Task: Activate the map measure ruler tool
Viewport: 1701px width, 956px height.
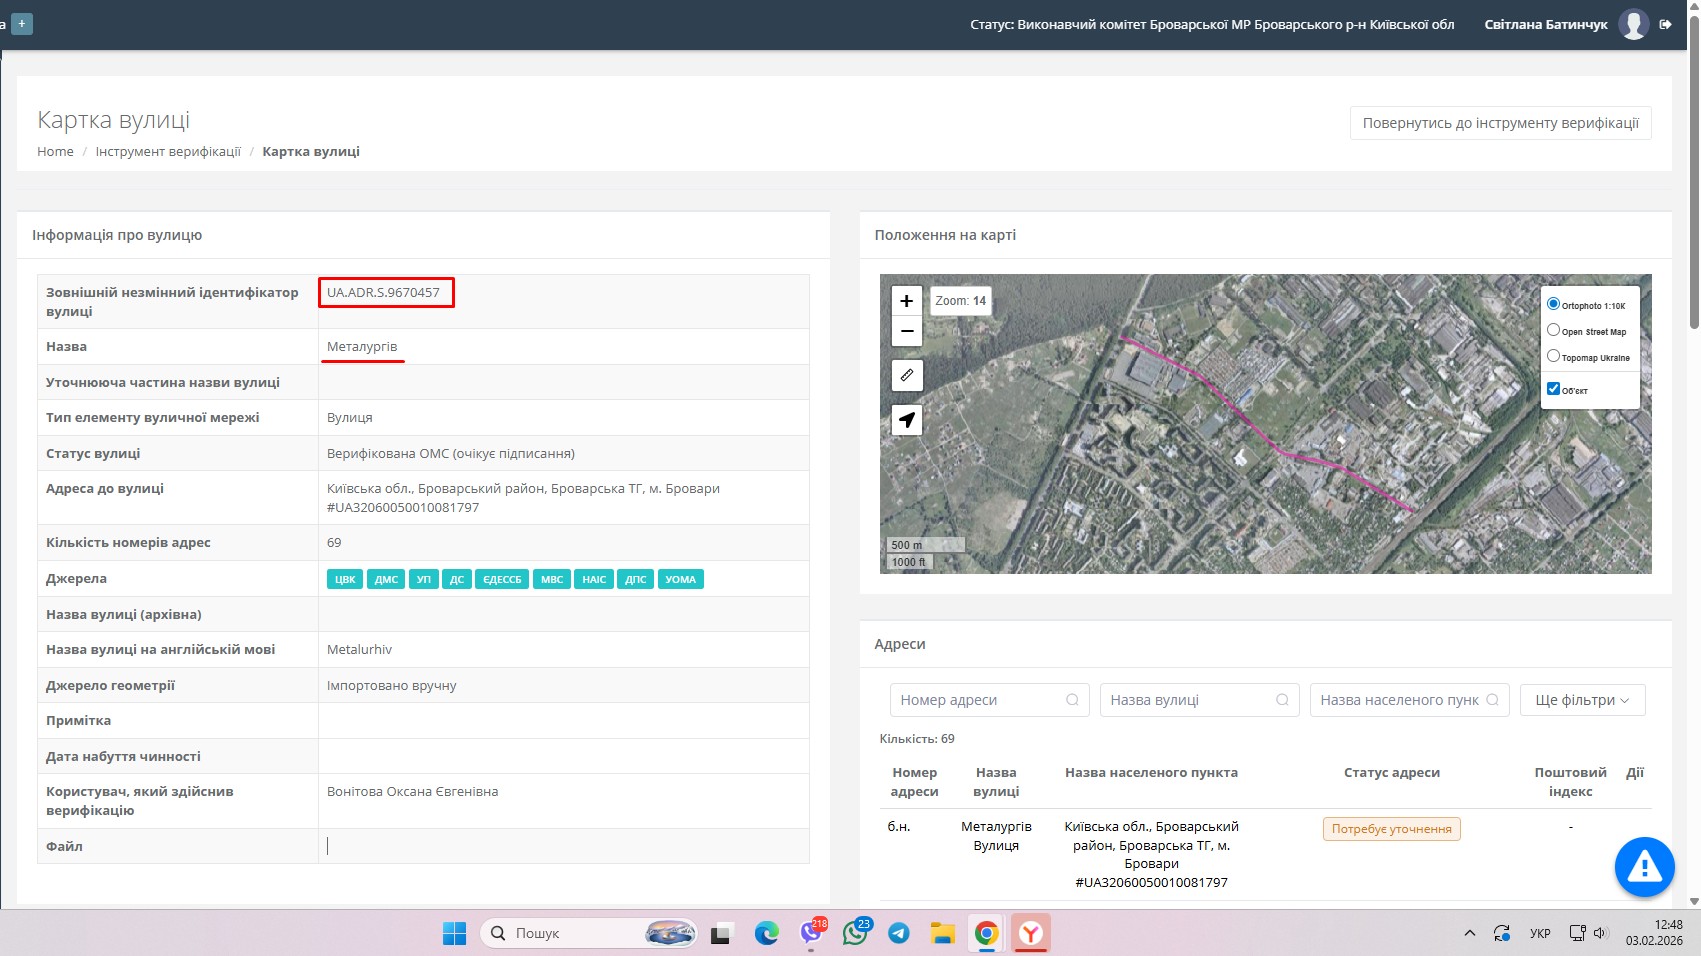Action: click(x=906, y=375)
